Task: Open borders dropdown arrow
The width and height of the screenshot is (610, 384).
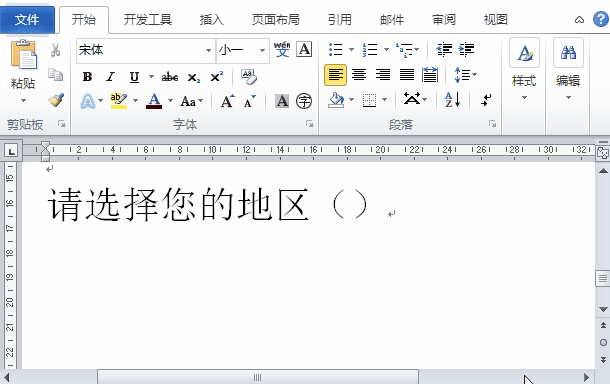Action: 384,100
